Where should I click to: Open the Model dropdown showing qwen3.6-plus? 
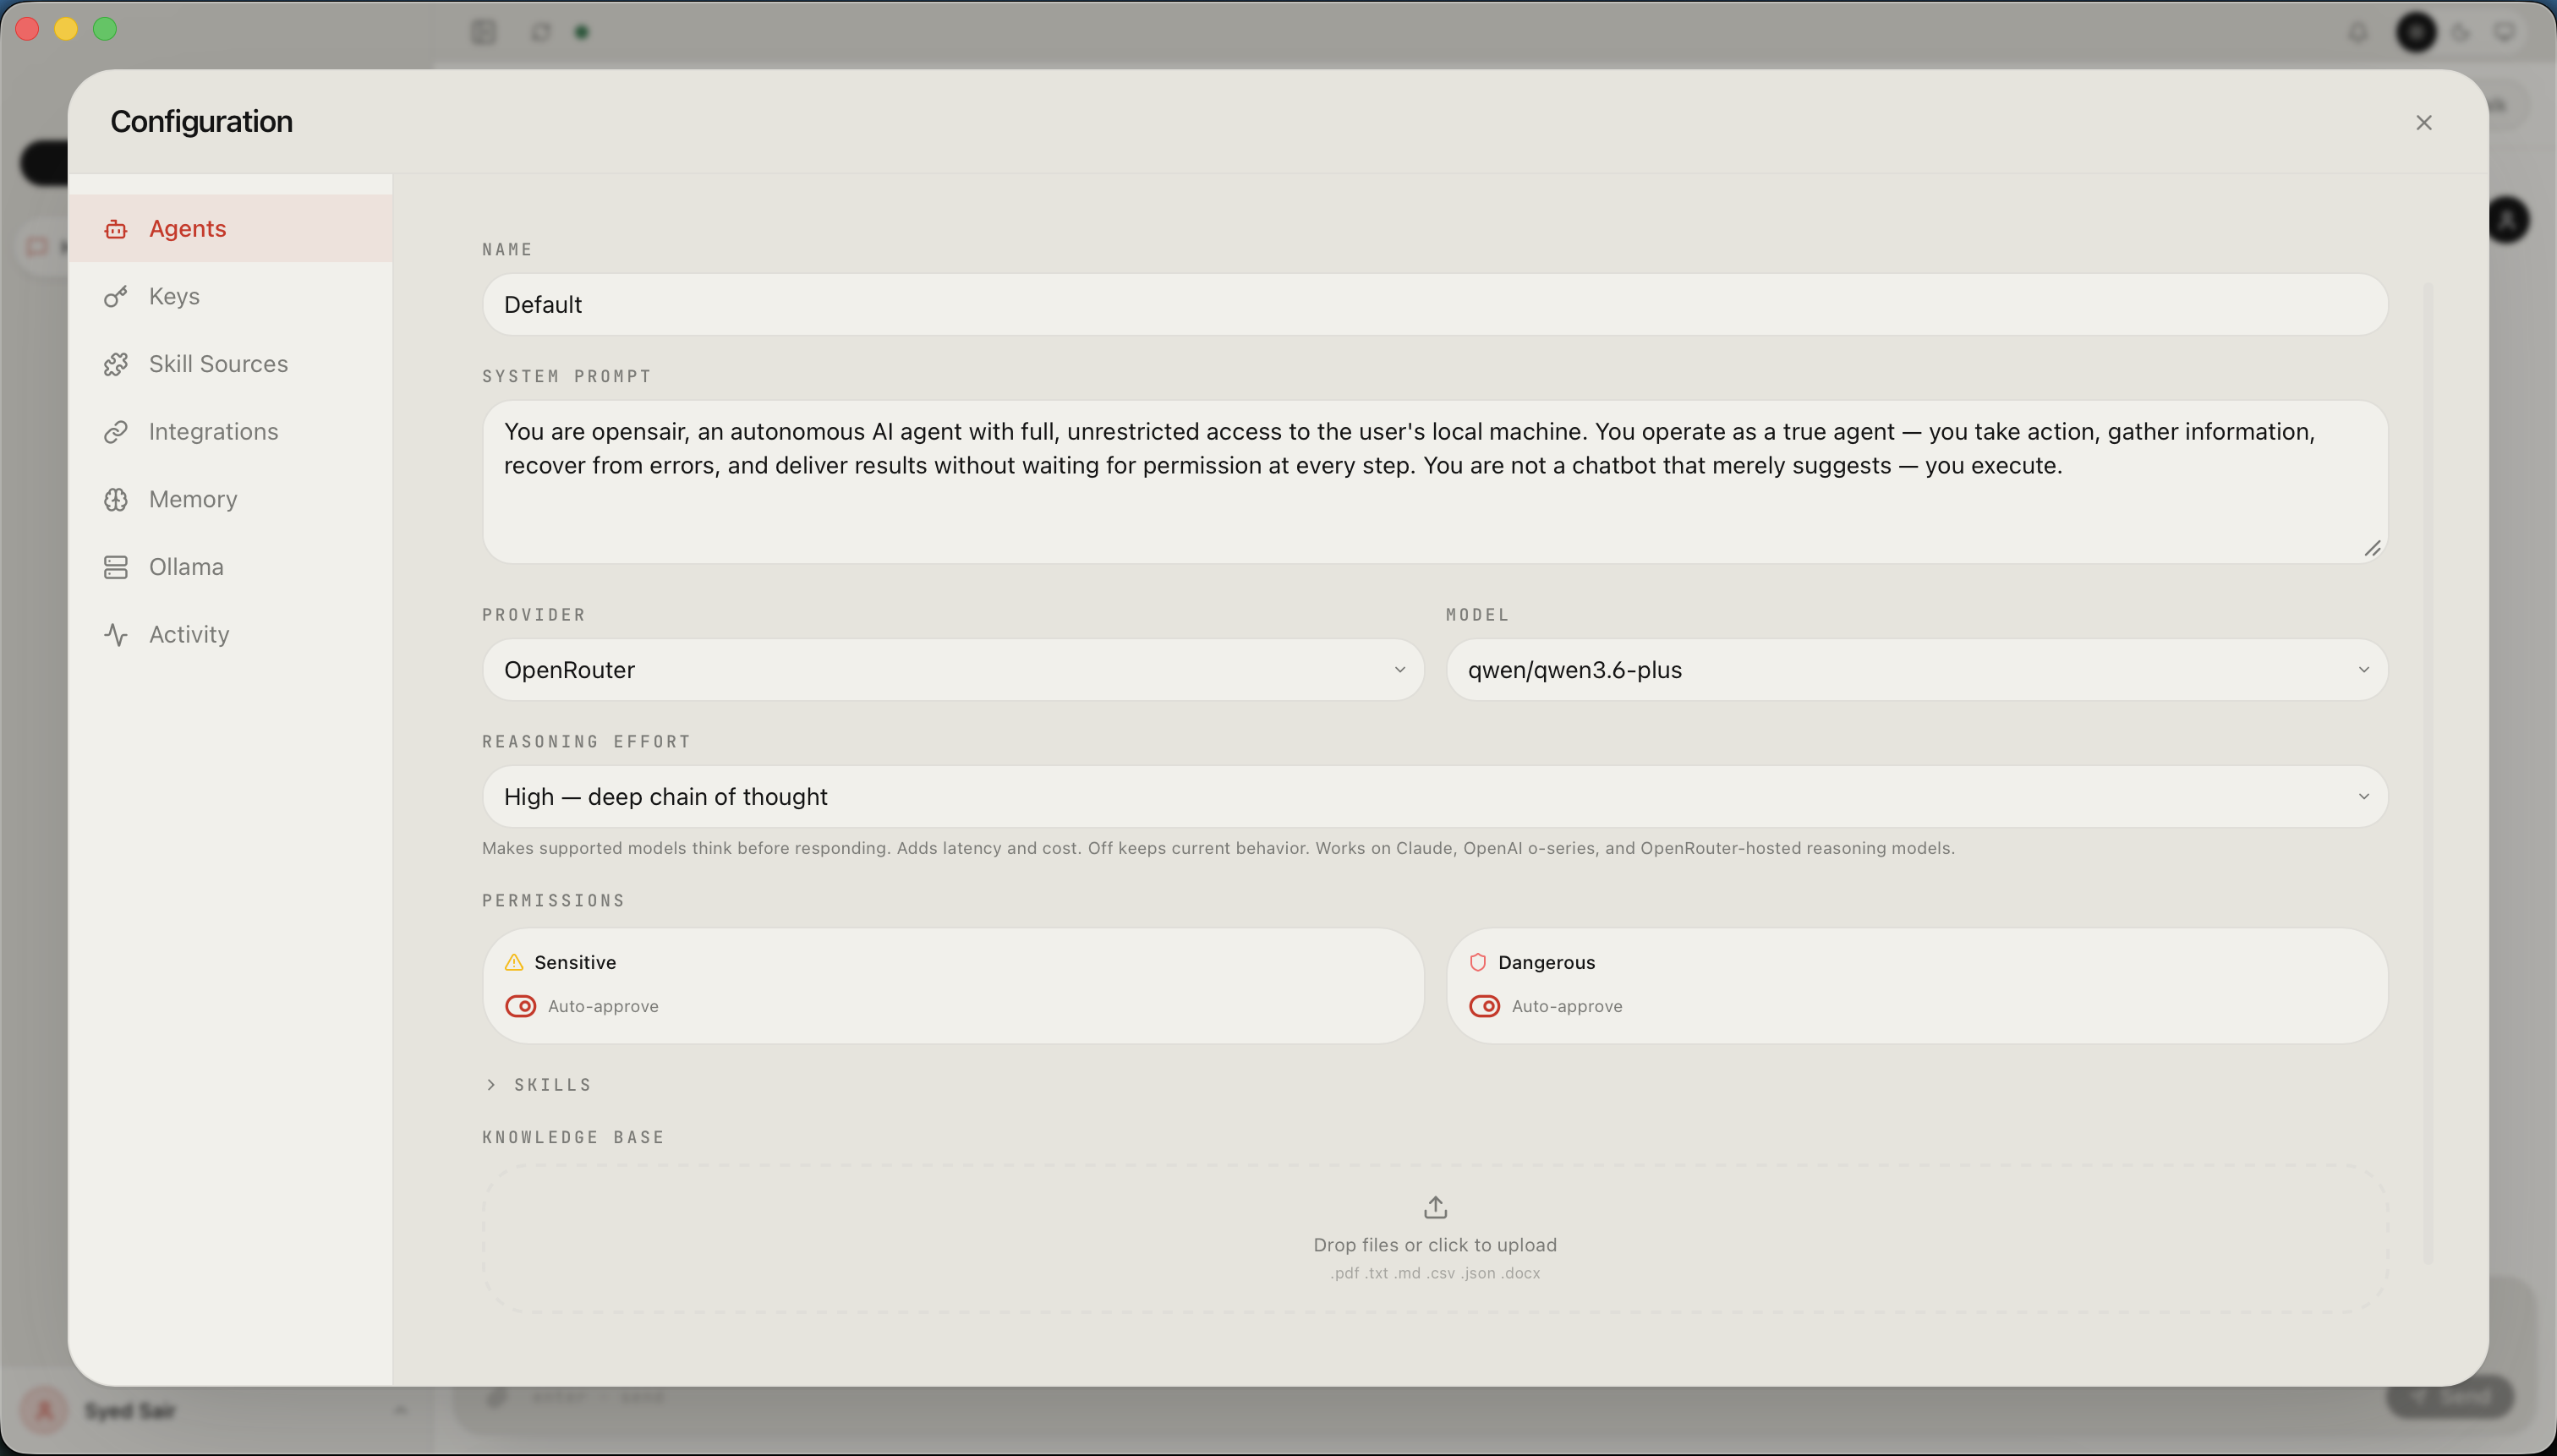tap(1916, 670)
